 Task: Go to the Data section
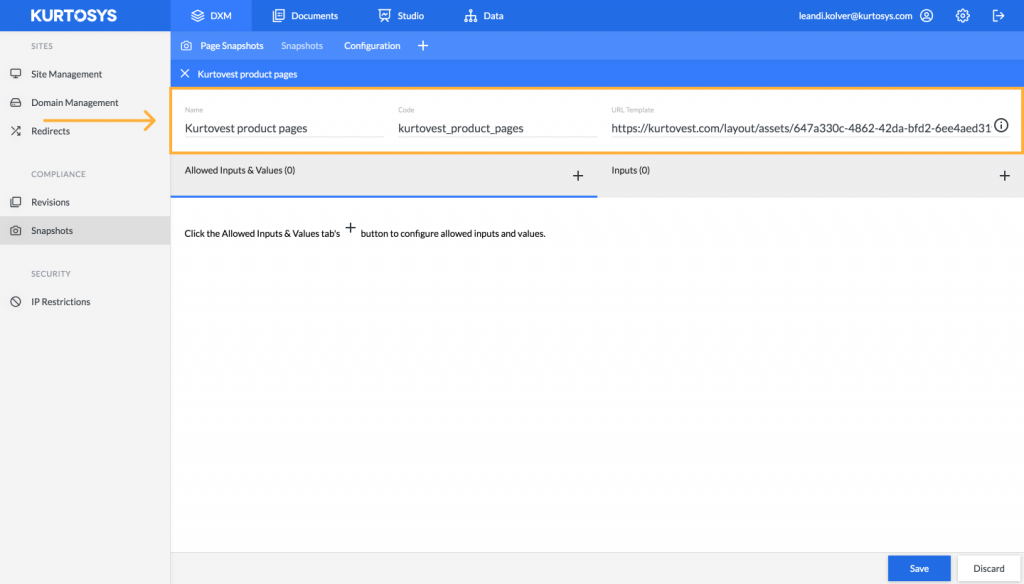click(483, 15)
